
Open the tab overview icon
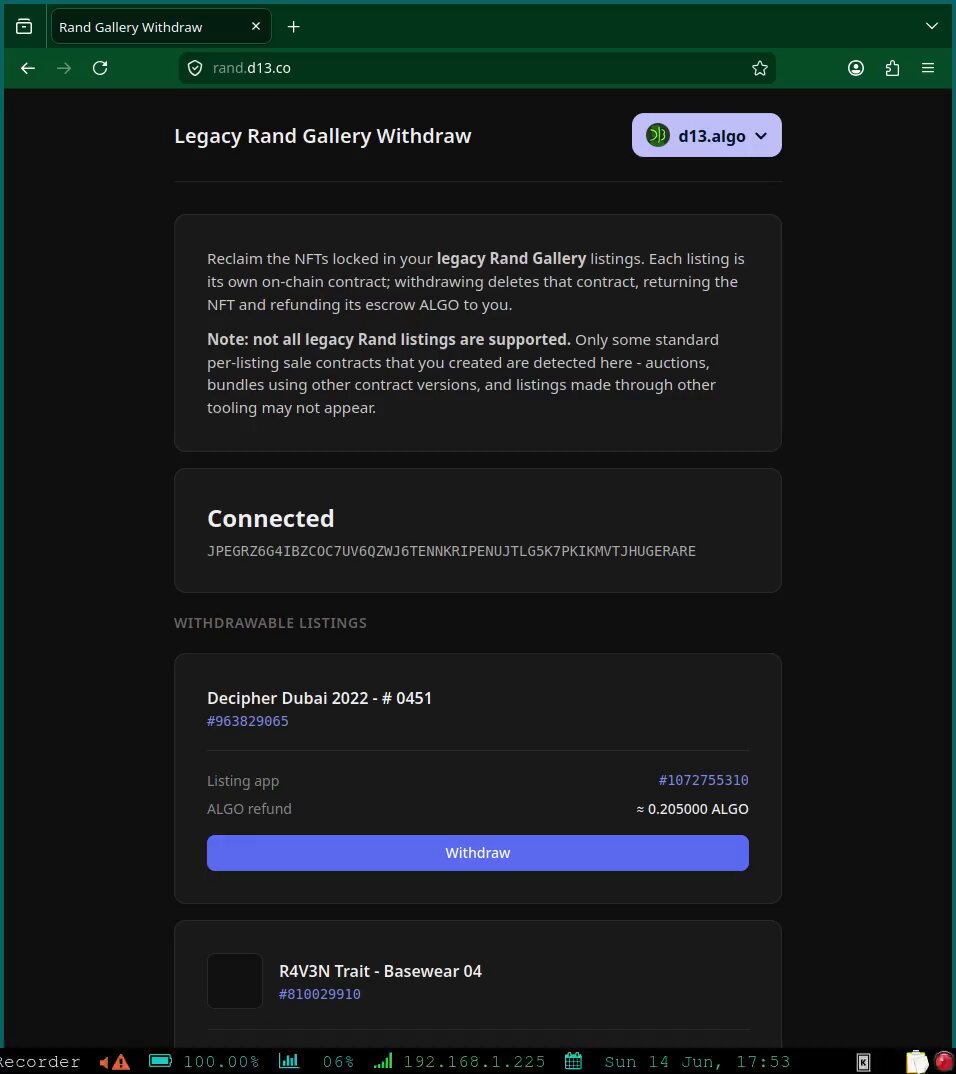pyautogui.click(x=24, y=27)
